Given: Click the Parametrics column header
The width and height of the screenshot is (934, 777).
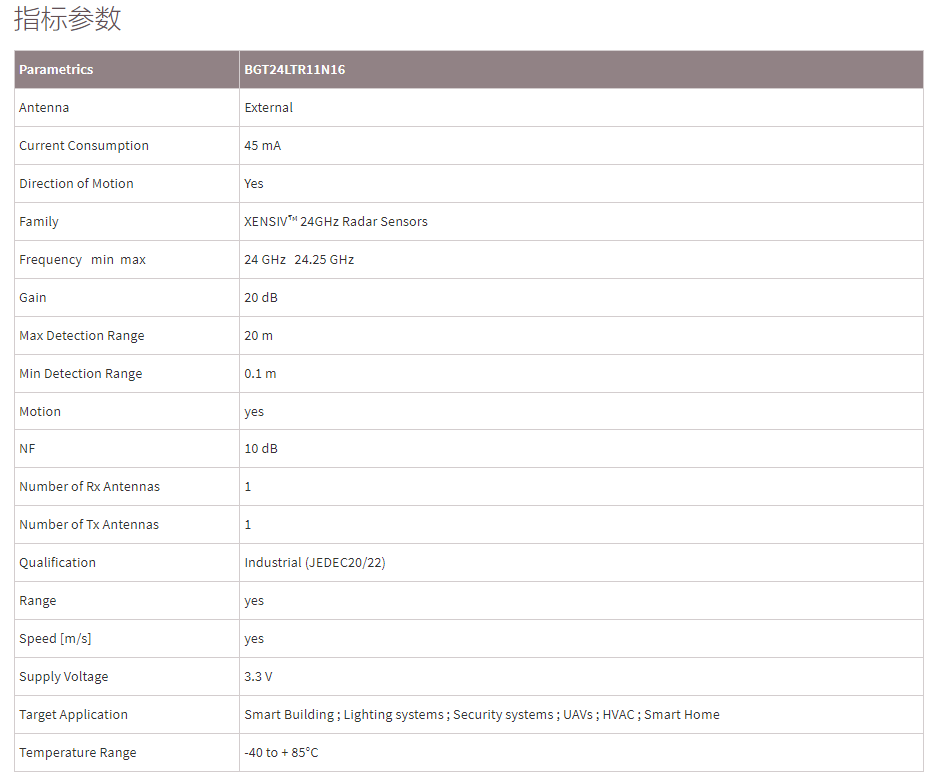Looking at the screenshot, I should [x=56, y=70].
